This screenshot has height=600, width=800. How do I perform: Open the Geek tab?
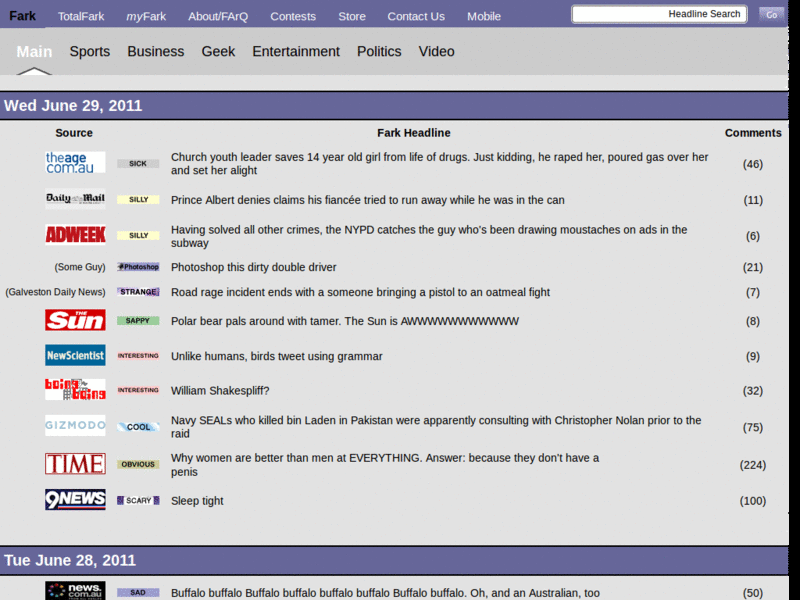point(218,52)
